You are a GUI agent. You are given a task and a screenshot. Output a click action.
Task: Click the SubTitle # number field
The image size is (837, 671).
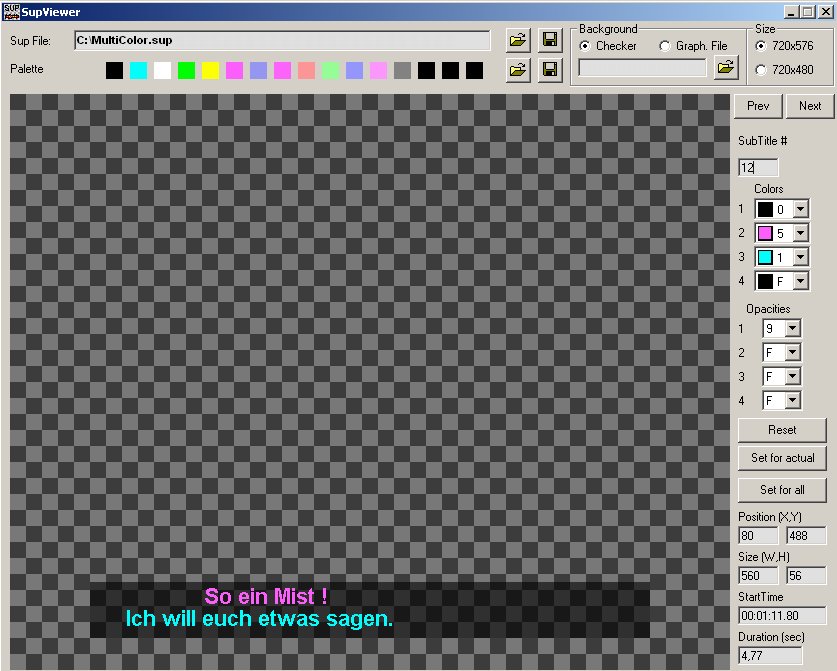point(758,168)
